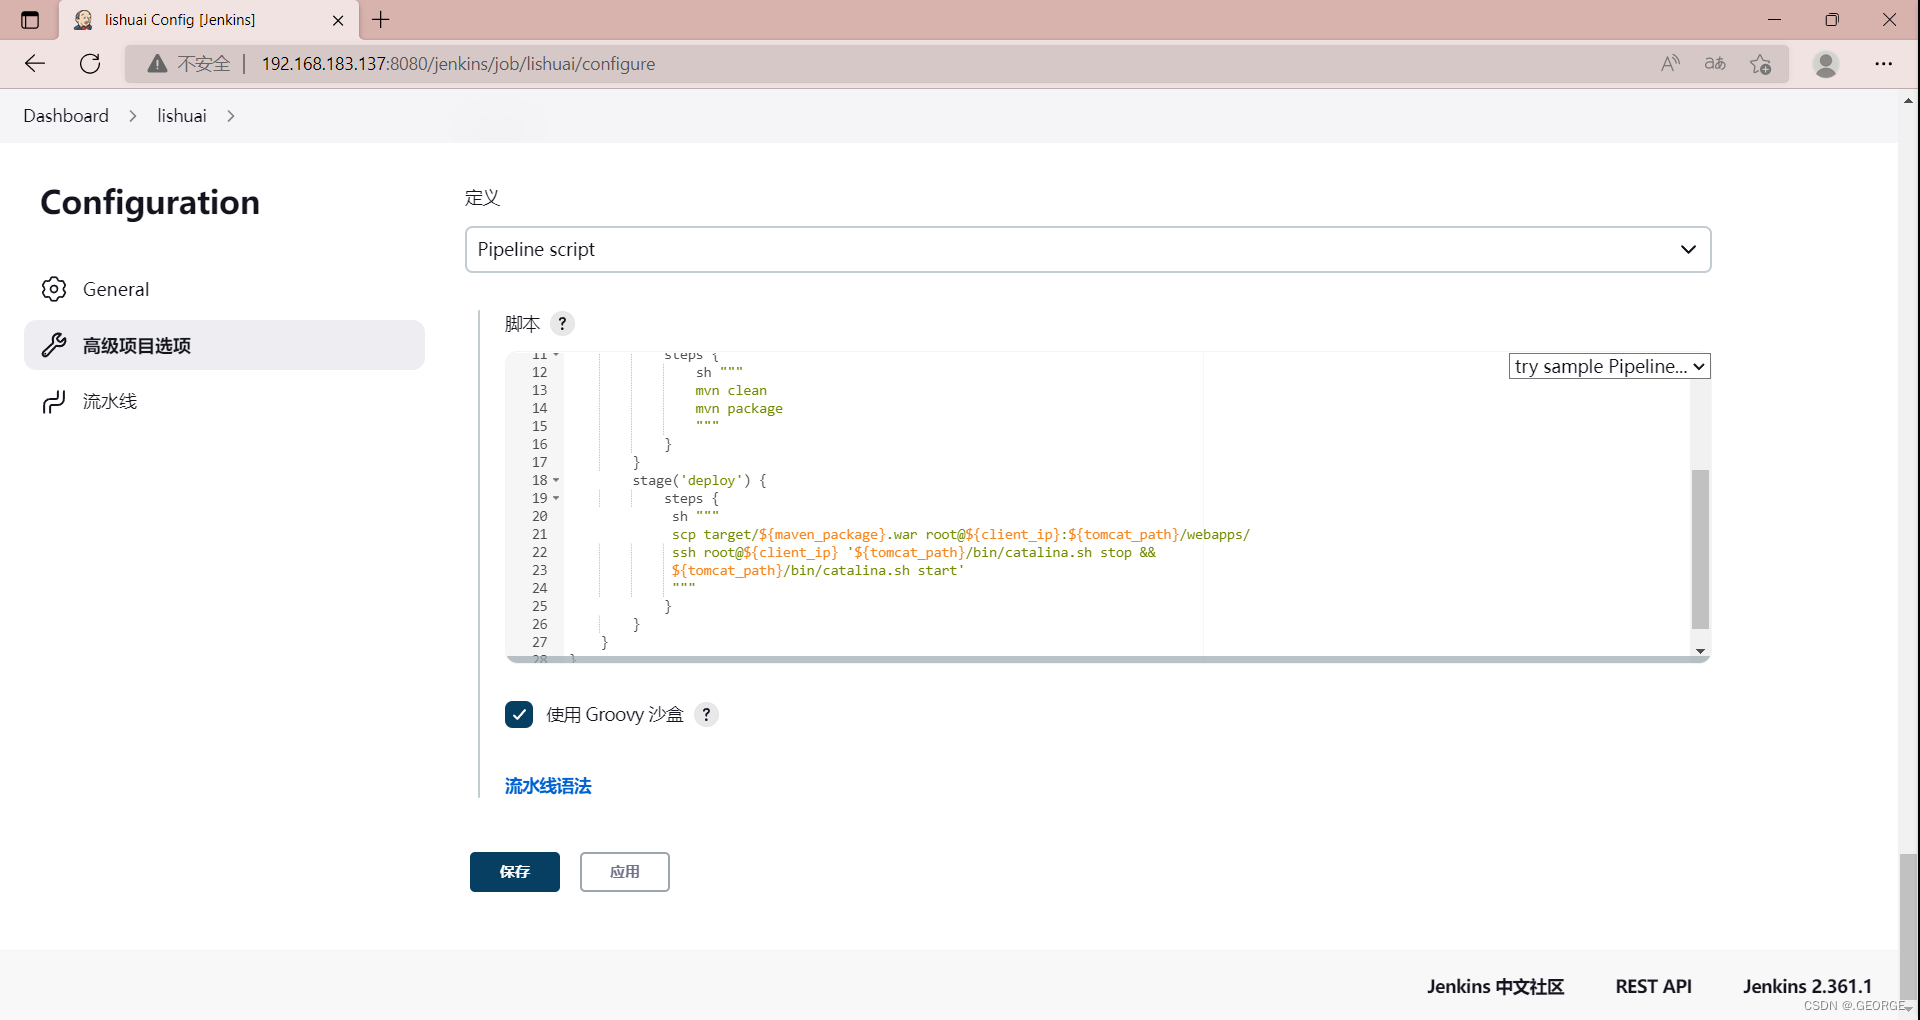1920x1020 pixels.
Task: Click the stage('deploy') line
Action: (699, 480)
